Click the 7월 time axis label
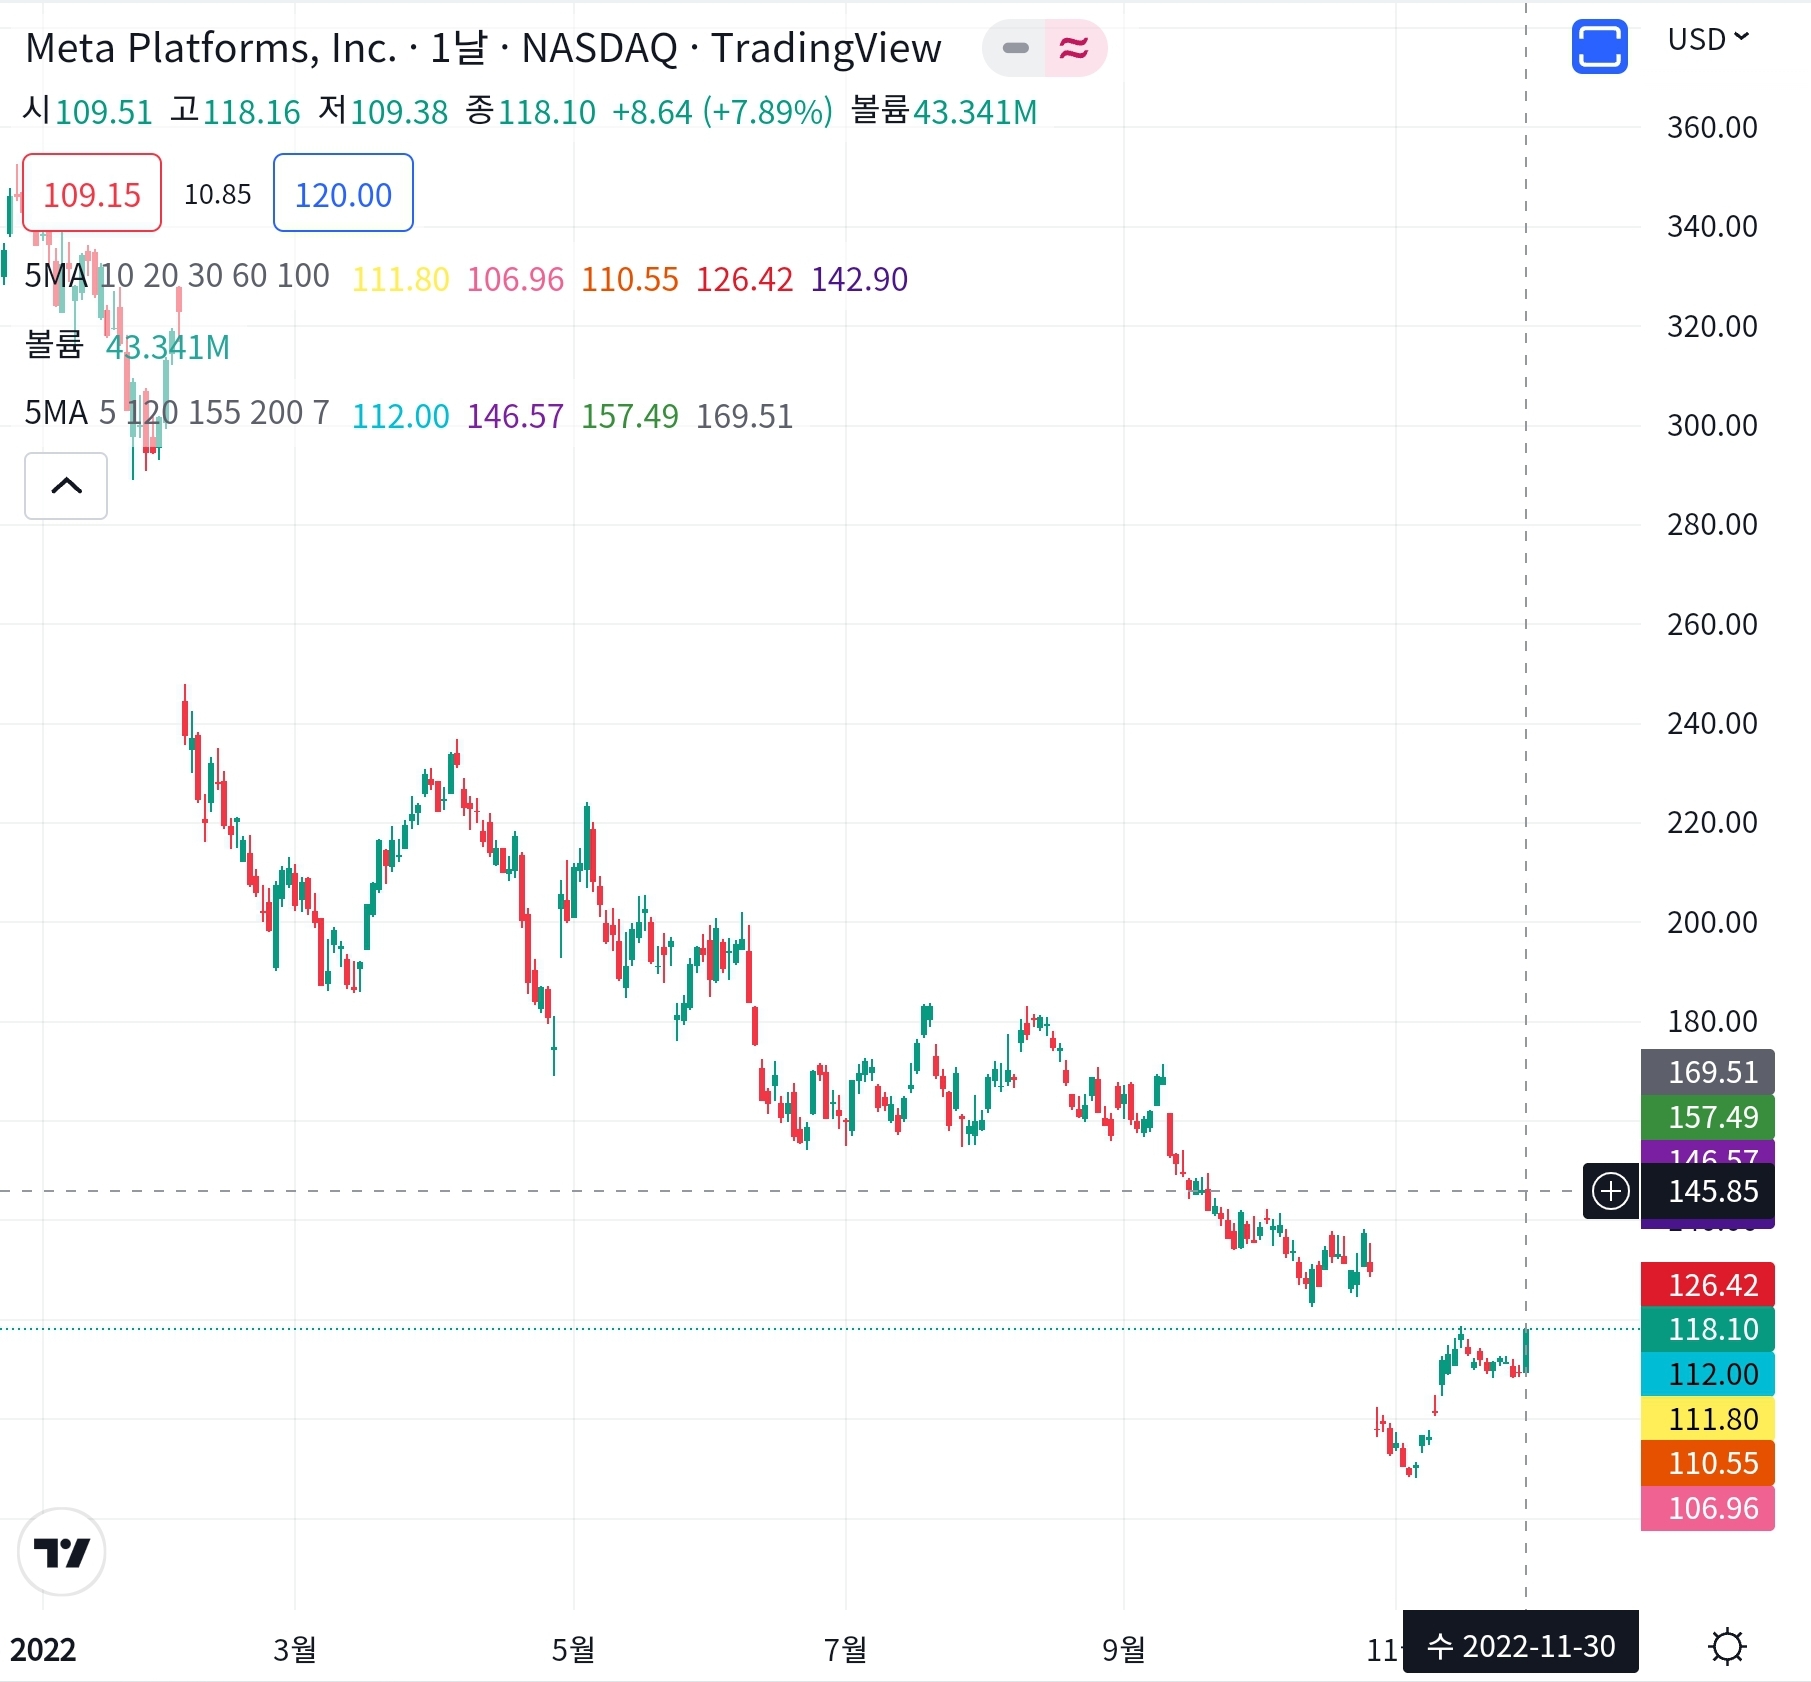Image resolution: width=1811 pixels, height=1682 pixels. click(845, 1649)
